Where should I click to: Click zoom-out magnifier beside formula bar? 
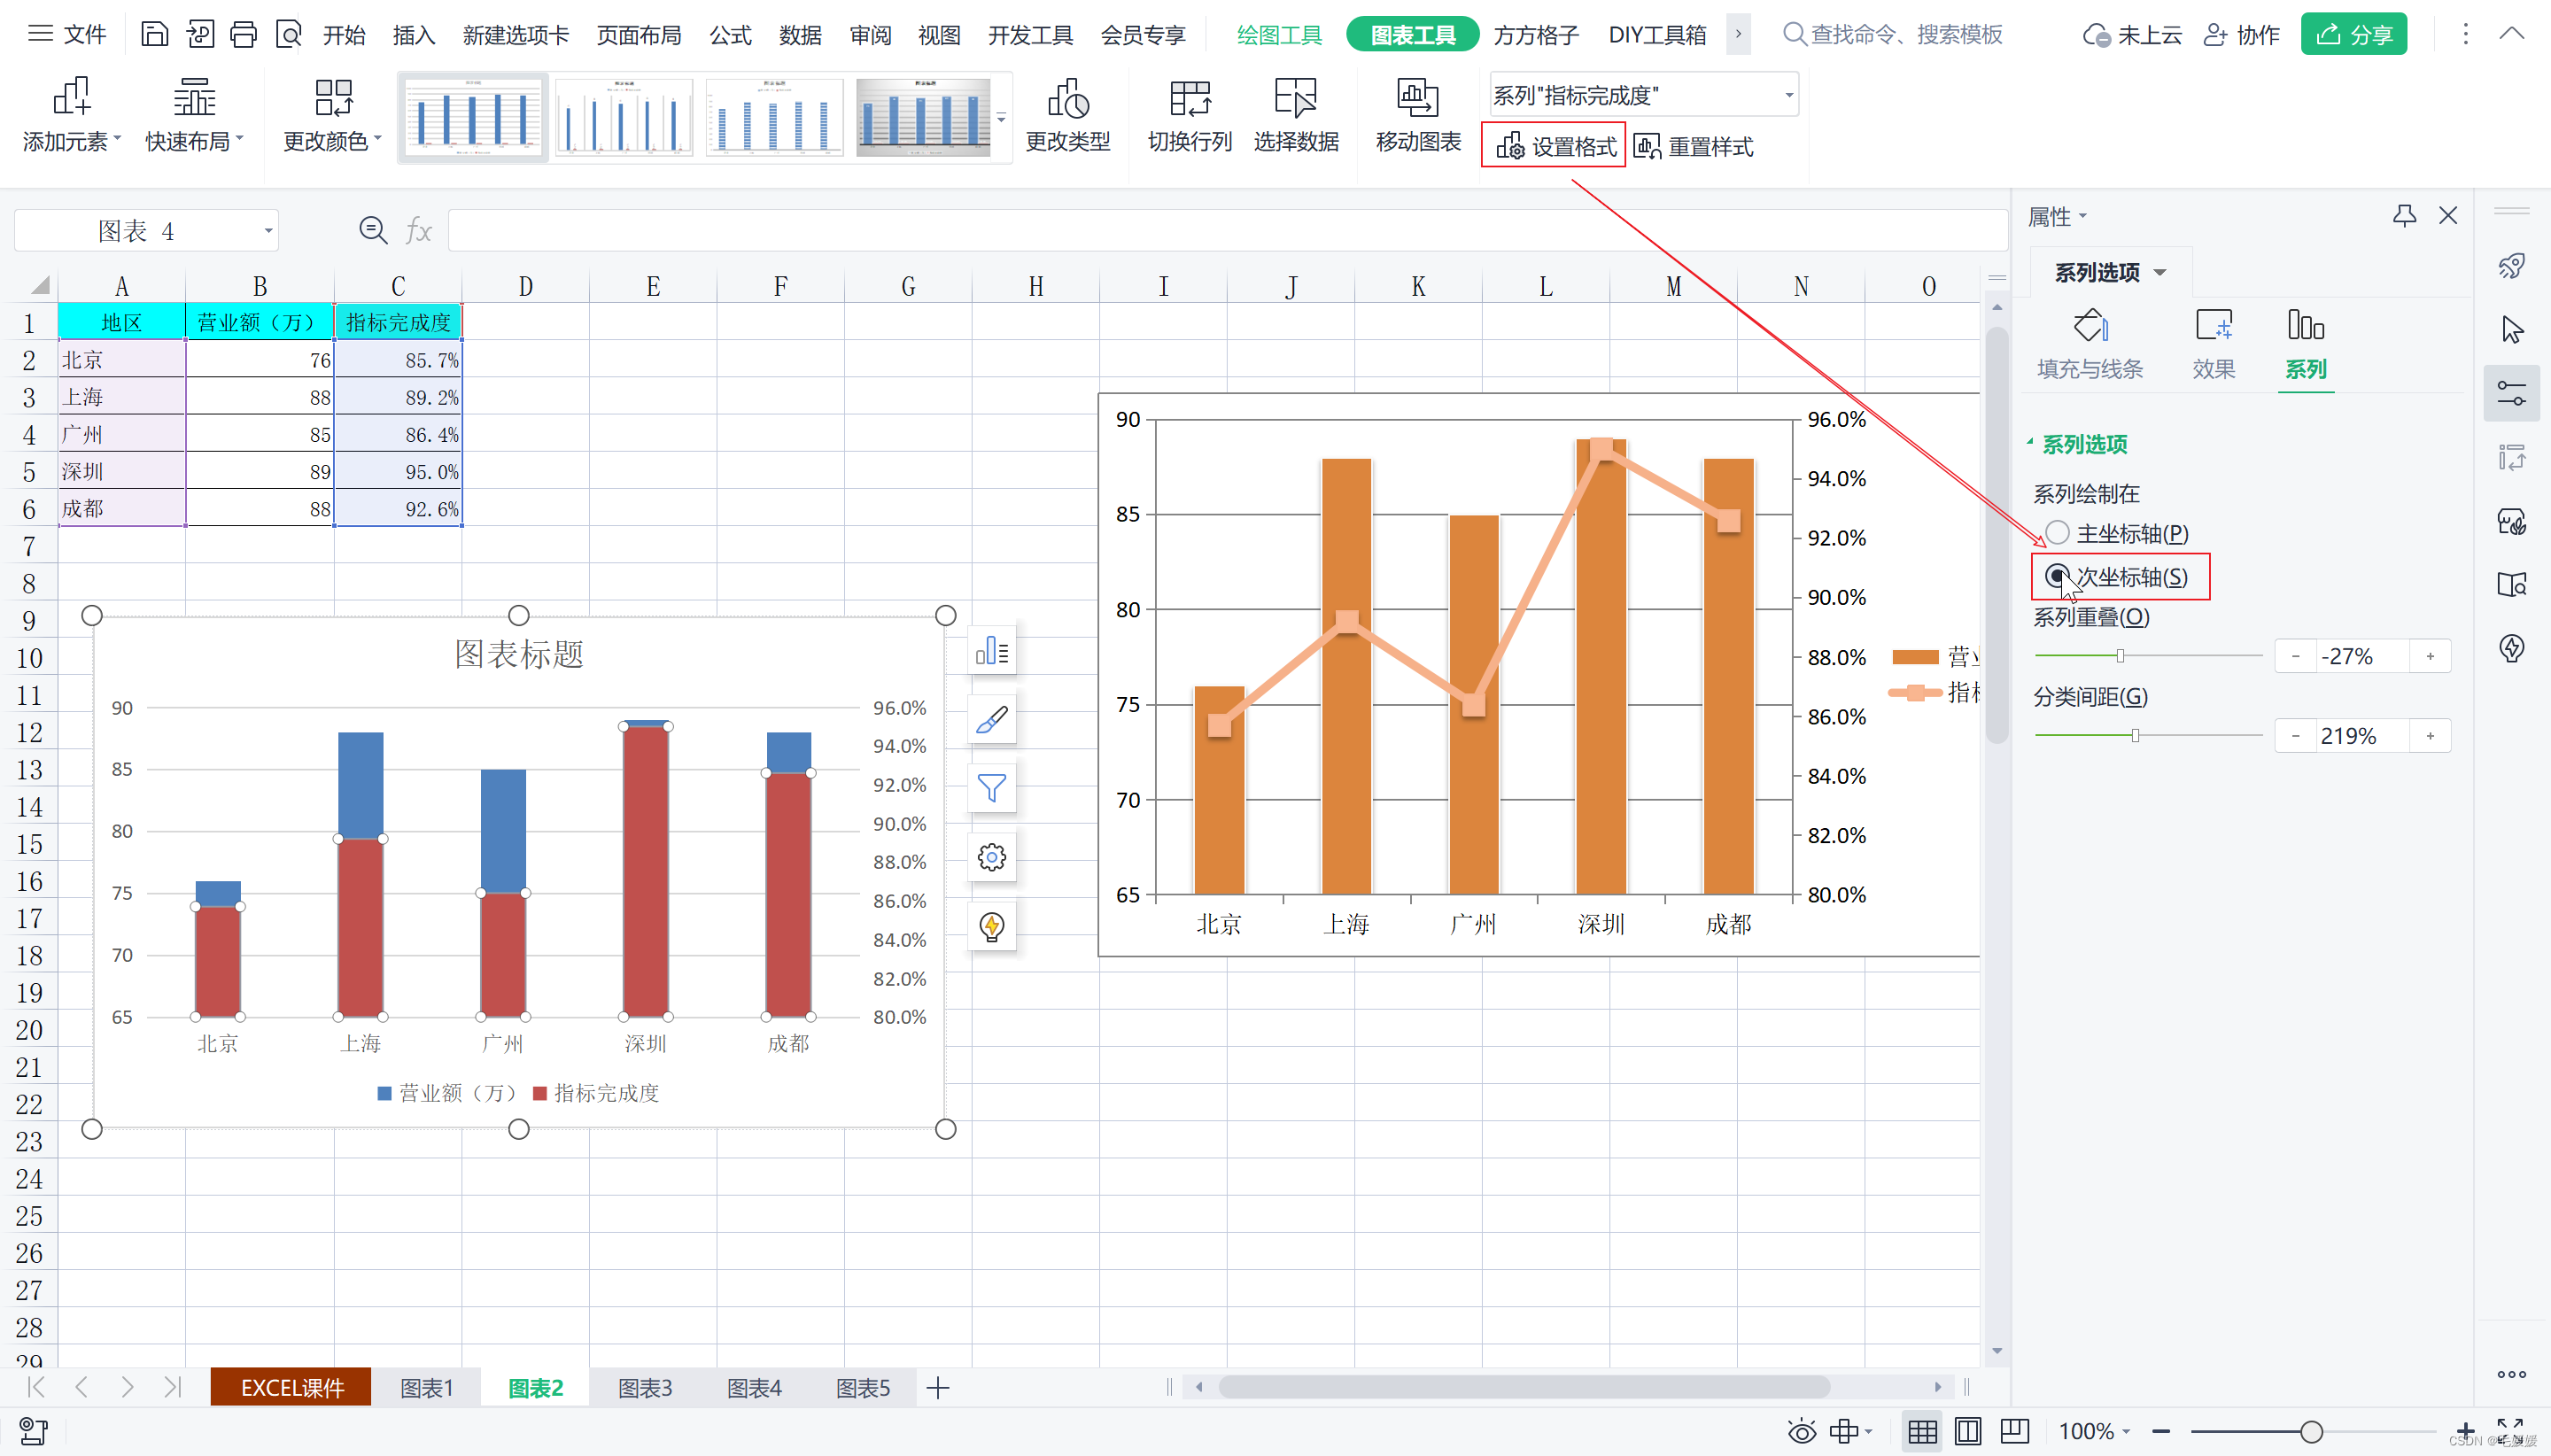pyautogui.click(x=373, y=231)
